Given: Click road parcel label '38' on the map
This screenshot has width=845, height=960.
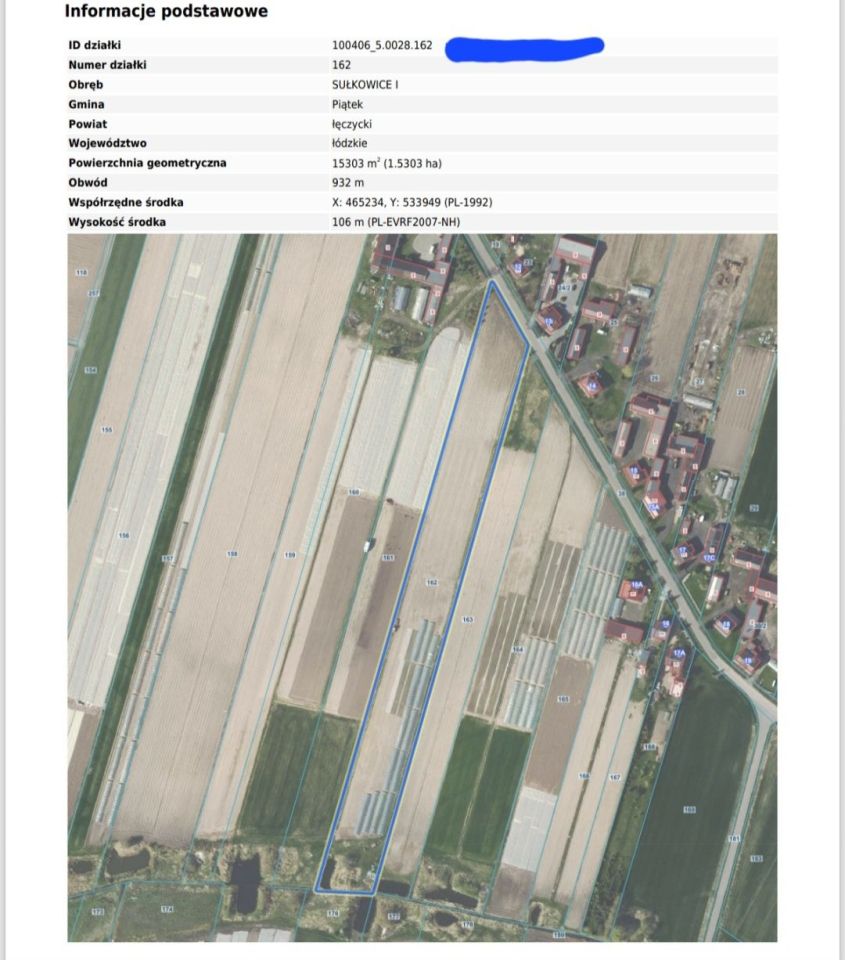Looking at the screenshot, I should click(622, 493).
